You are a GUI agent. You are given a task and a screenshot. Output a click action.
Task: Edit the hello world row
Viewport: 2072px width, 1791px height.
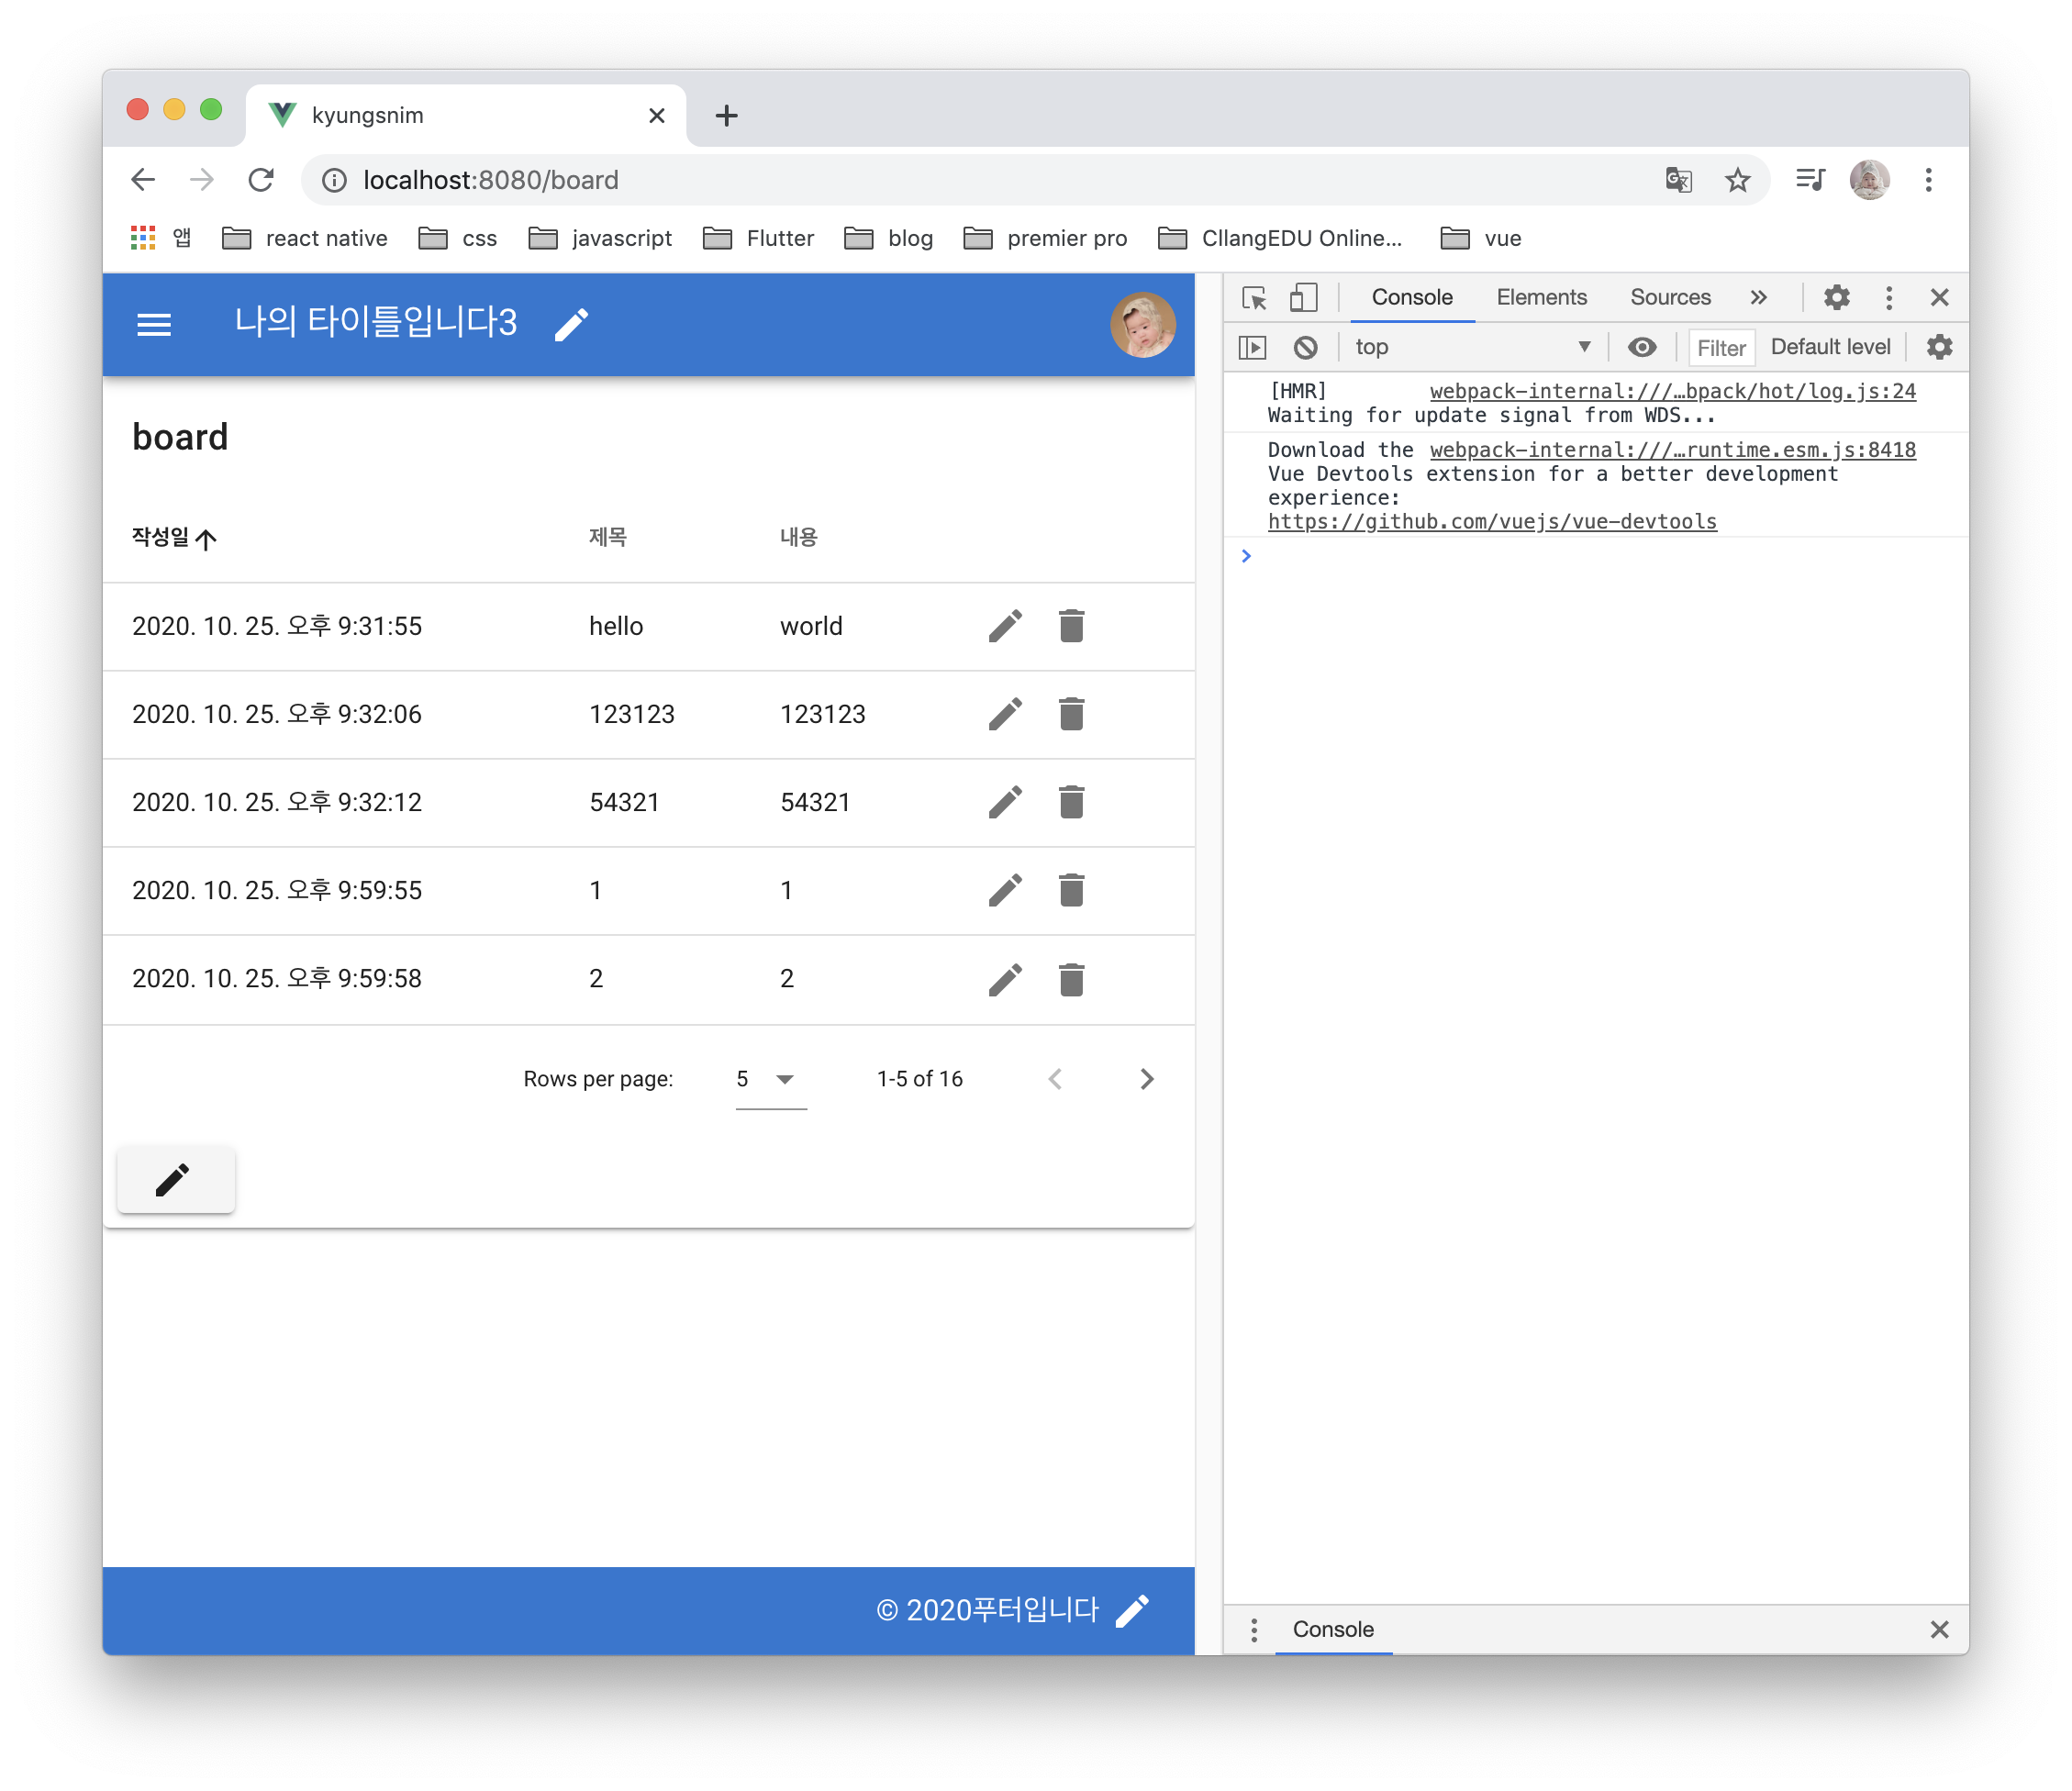click(x=1005, y=626)
